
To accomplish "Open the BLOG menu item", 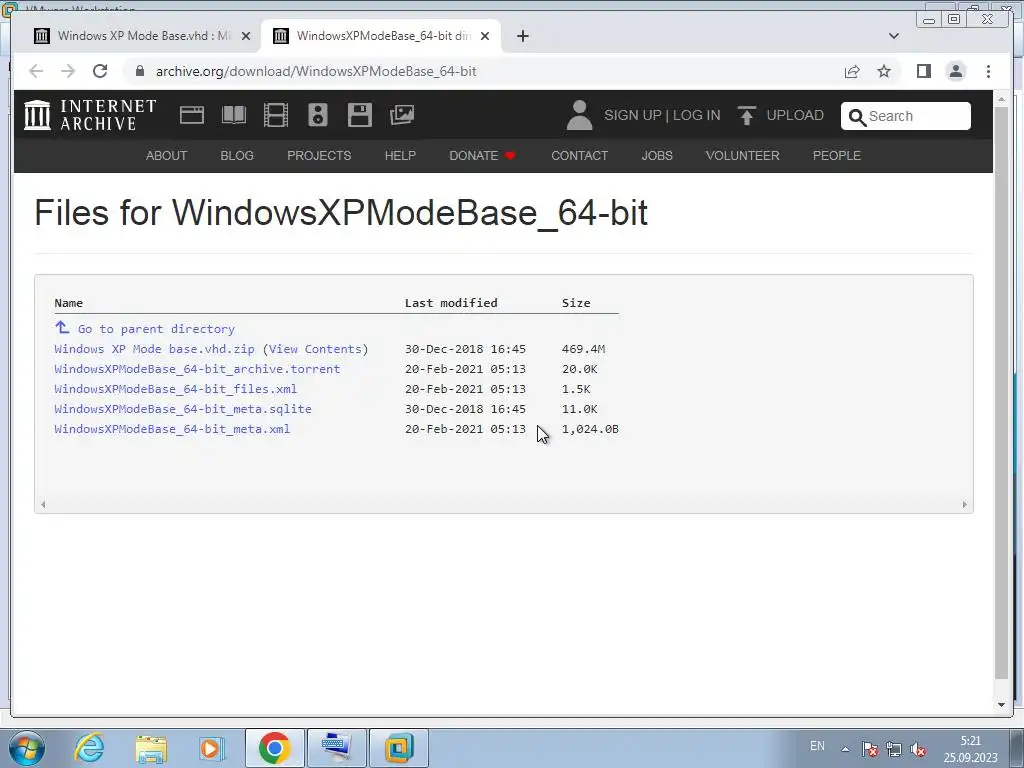I will click(237, 155).
